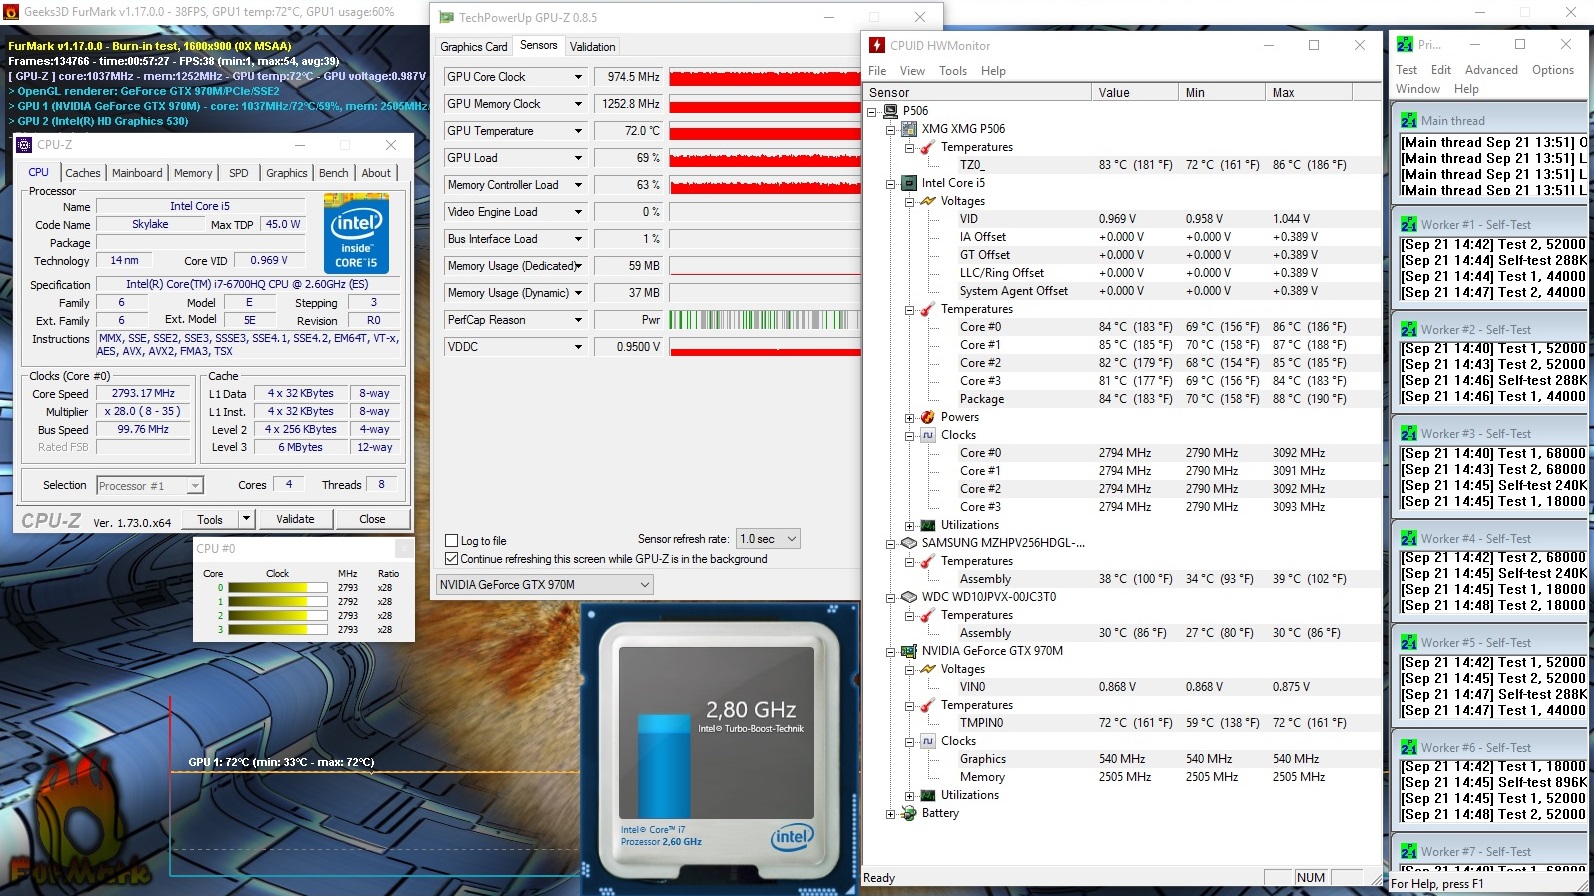The height and width of the screenshot is (896, 1594).
Task: Click the PerfCap Reason green striped graph
Action: click(x=765, y=320)
